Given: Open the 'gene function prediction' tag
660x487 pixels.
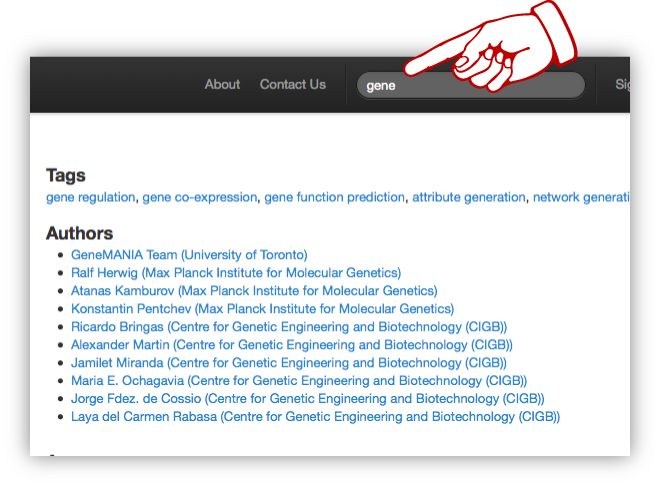Looking at the screenshot, I should click(334, 198).
